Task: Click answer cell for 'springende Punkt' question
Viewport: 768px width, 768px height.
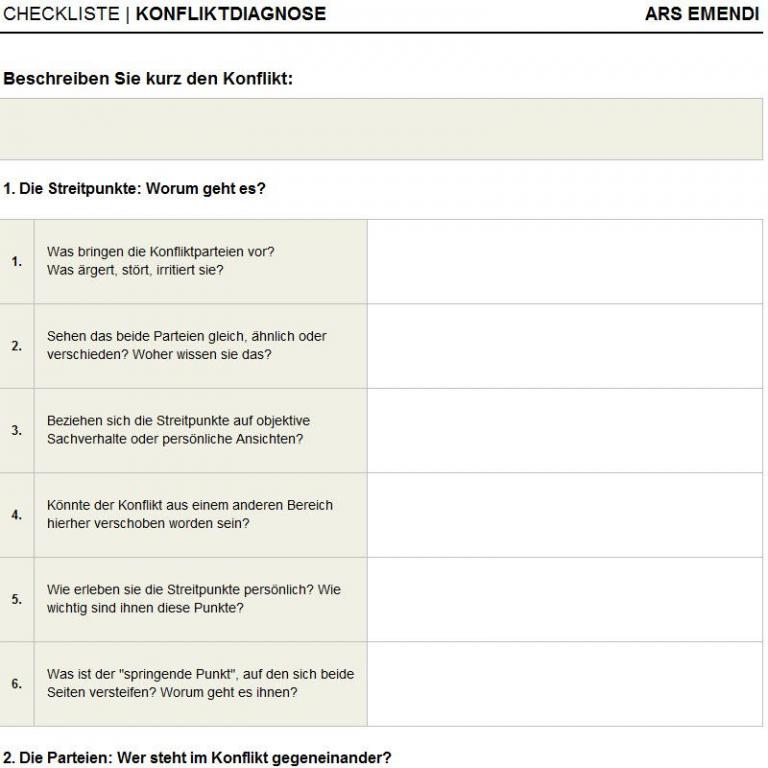Action: 564,684
